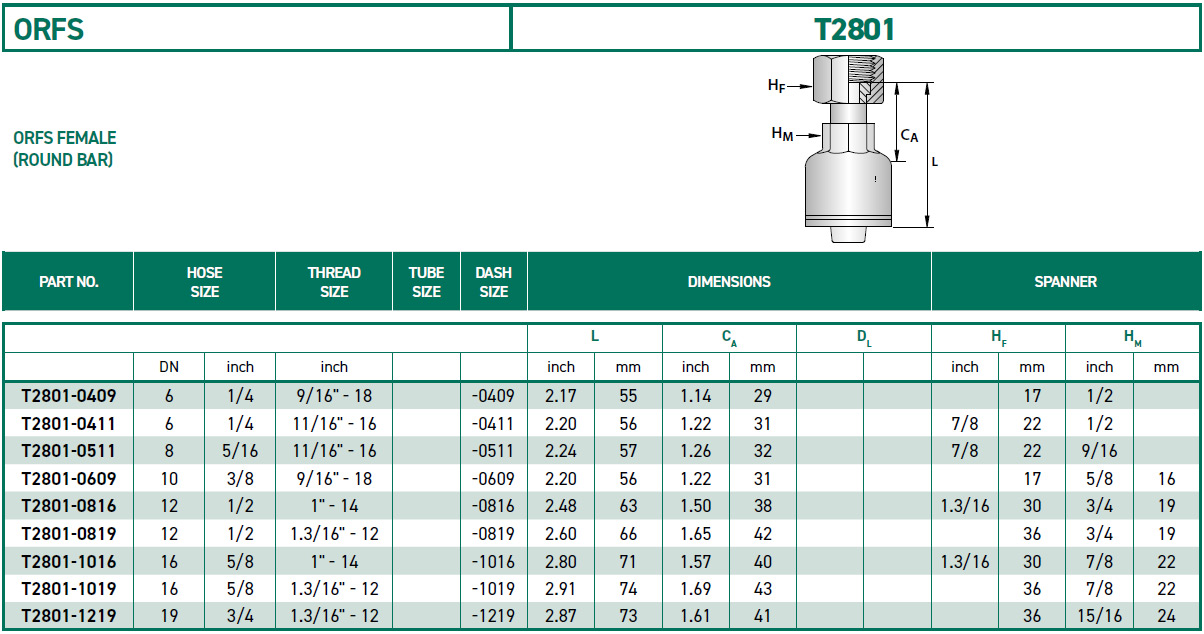The height and width of the screenshot is (634, 1204).
Task: Select part number T2801-1016
Action: click(68, 561)
